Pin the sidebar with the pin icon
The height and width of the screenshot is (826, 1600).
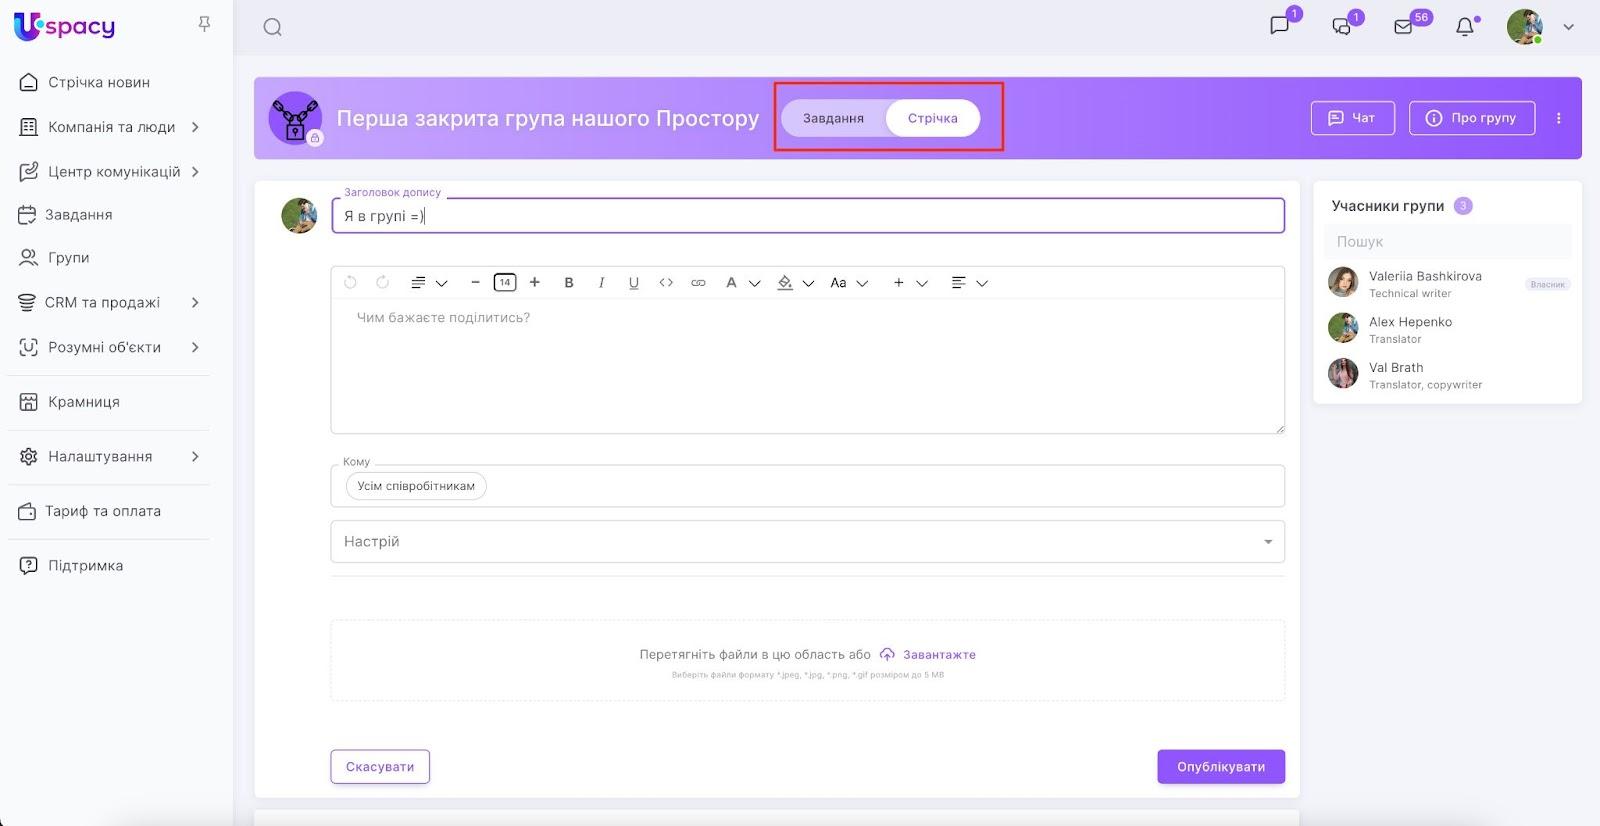coord(204,24)
